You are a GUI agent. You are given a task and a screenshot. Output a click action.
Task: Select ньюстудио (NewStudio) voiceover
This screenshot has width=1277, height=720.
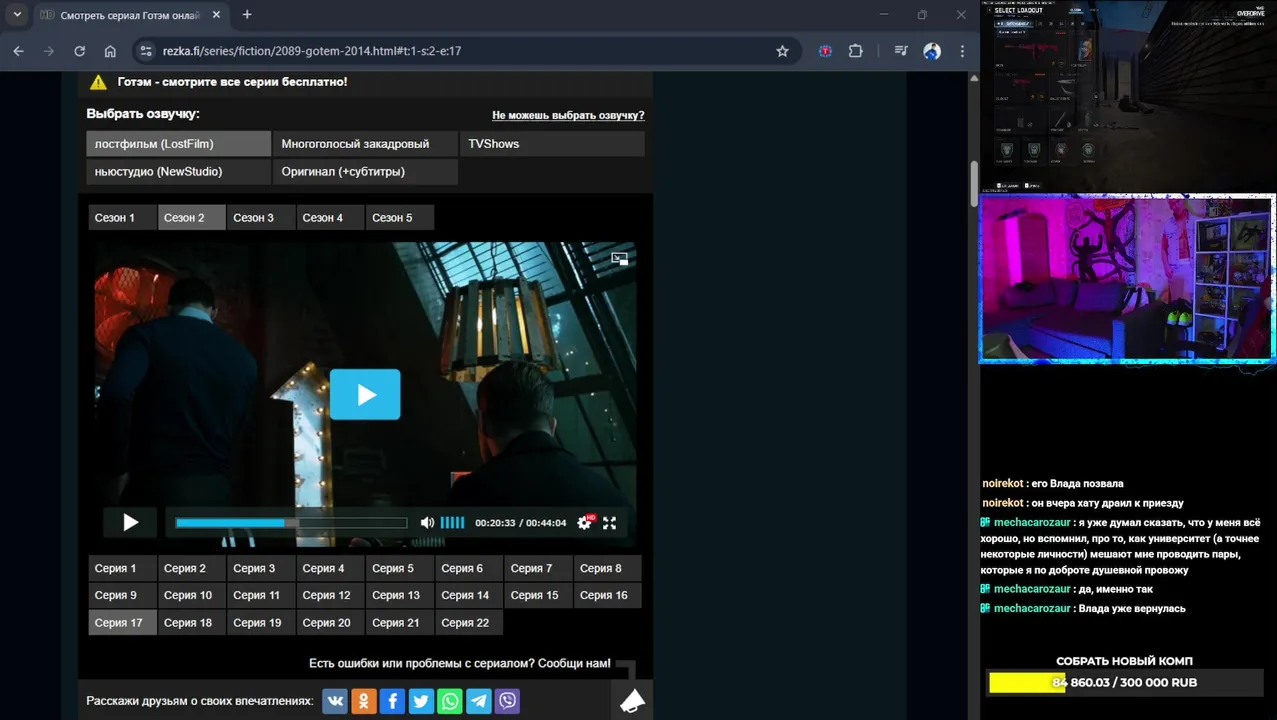(179, 172)
